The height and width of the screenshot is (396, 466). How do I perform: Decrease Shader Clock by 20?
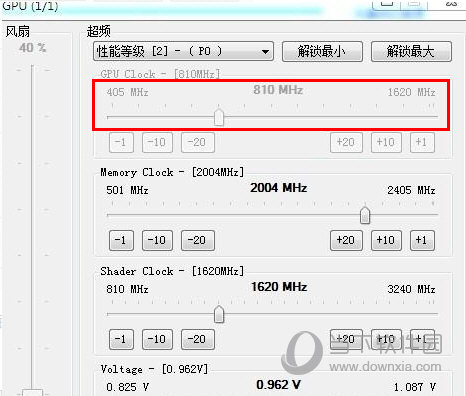[x=198, y=339]
